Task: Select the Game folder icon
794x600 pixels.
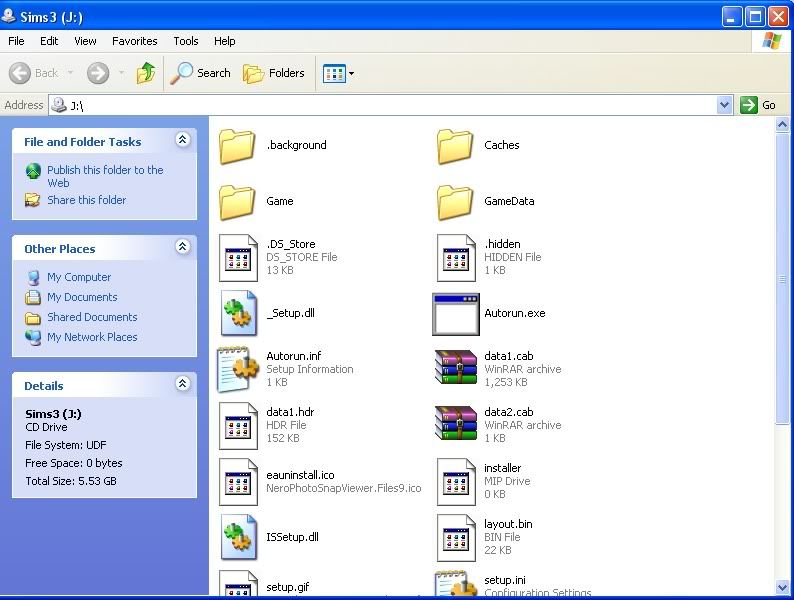Action: 237,202
